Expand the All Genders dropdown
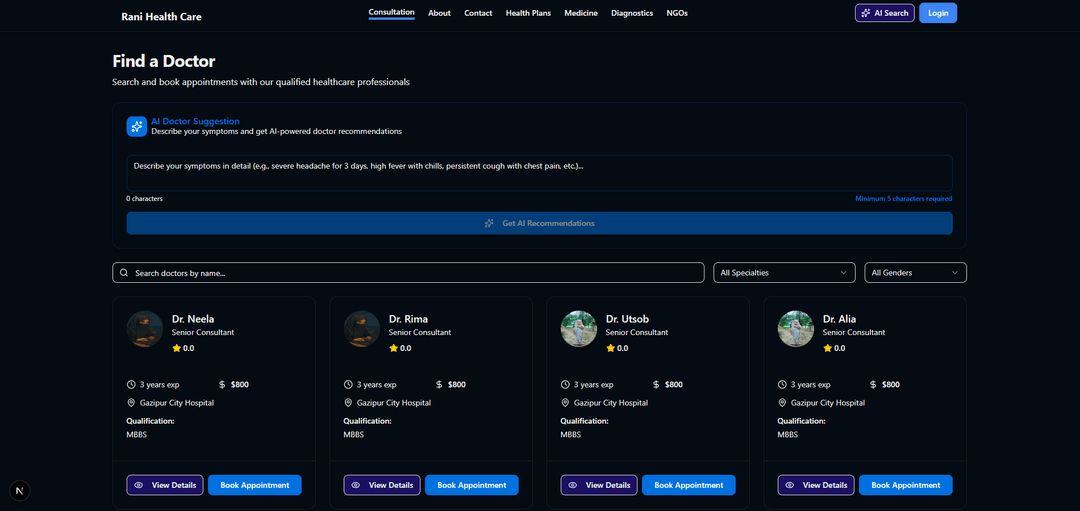This screenshot has height=511, width=1080. 915,272
